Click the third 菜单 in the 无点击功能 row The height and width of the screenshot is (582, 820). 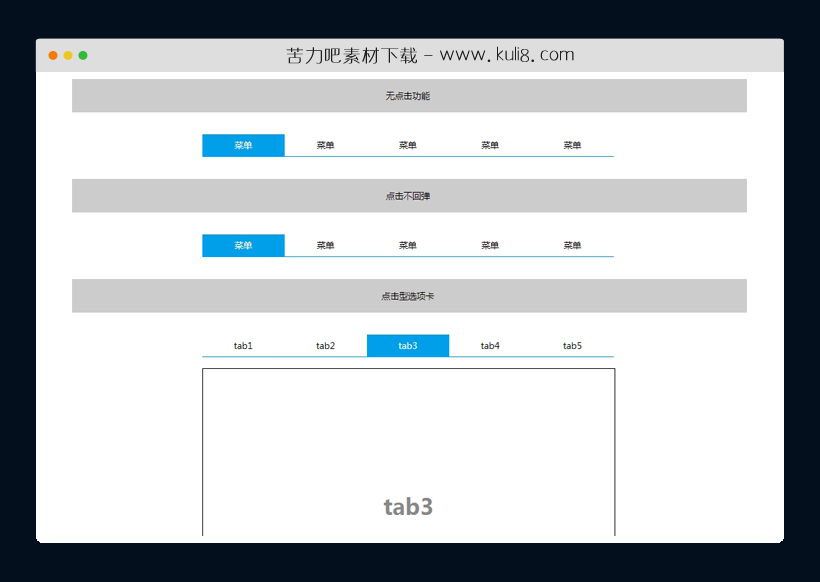(x=408, y=144)
